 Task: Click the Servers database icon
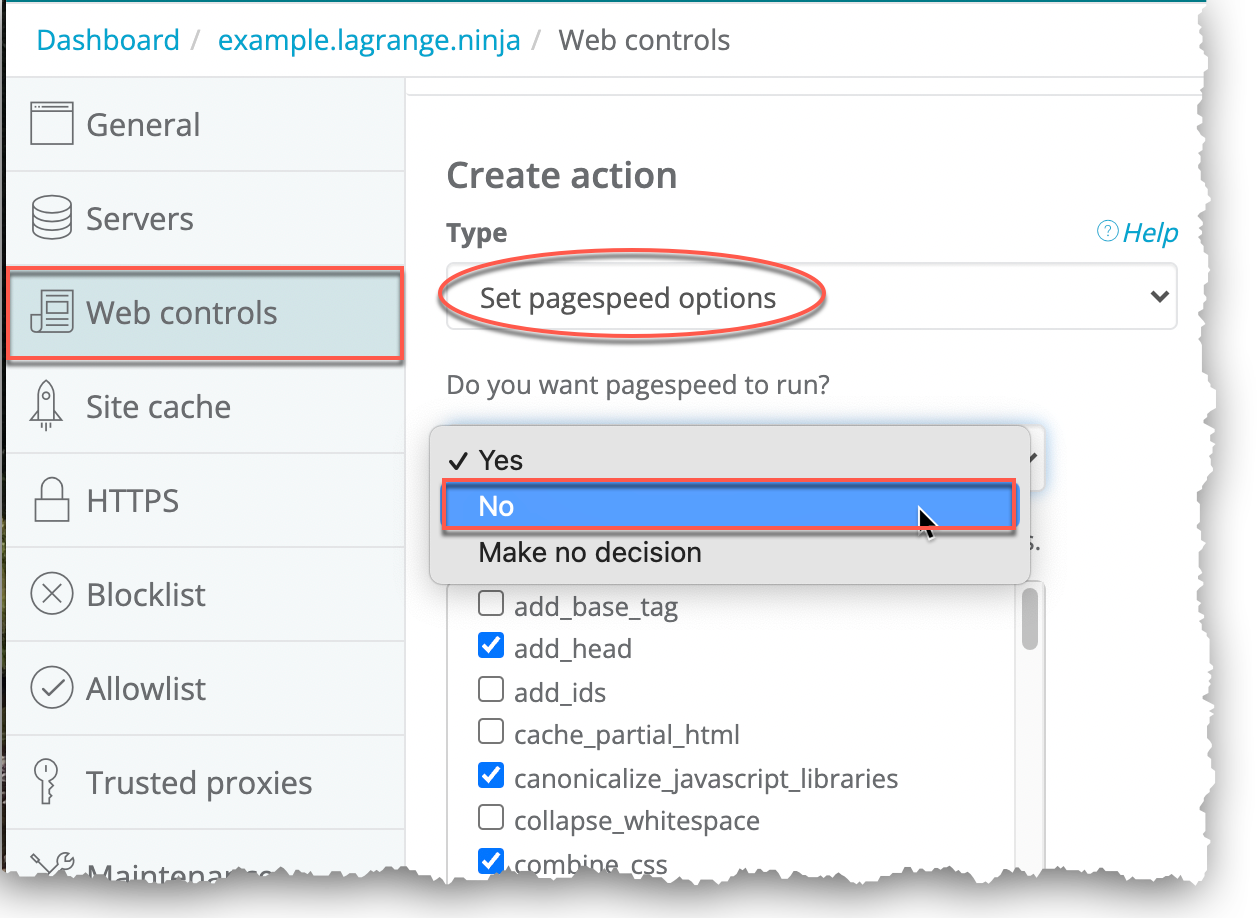point(52,219)
